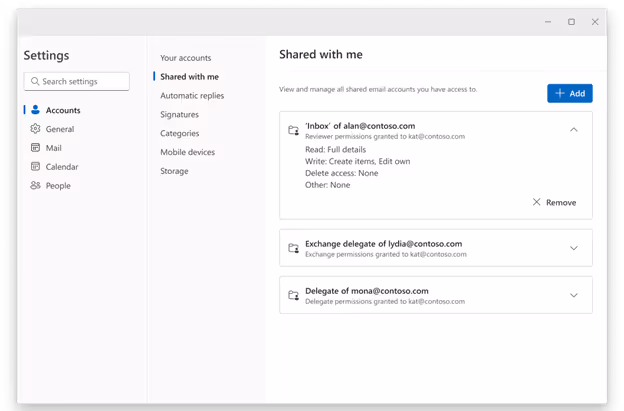Image resolution: width=624 pixels, height=411 pixels.
Task: Click the General gear icon
Action: [x=35, y=129]
